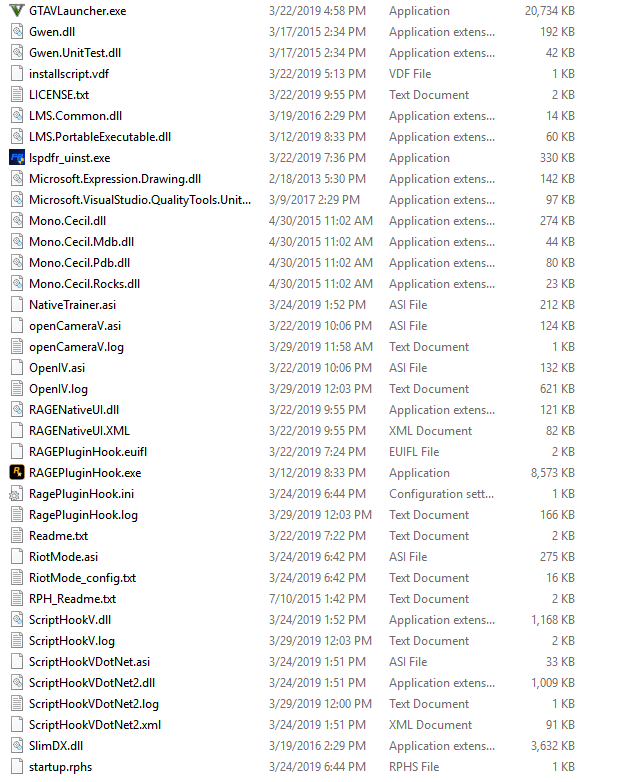This screenshot has width=630, height=782.
Task: Select LMS.PortableExecutable.dll in the list
Action: click(x=100, y=137)
